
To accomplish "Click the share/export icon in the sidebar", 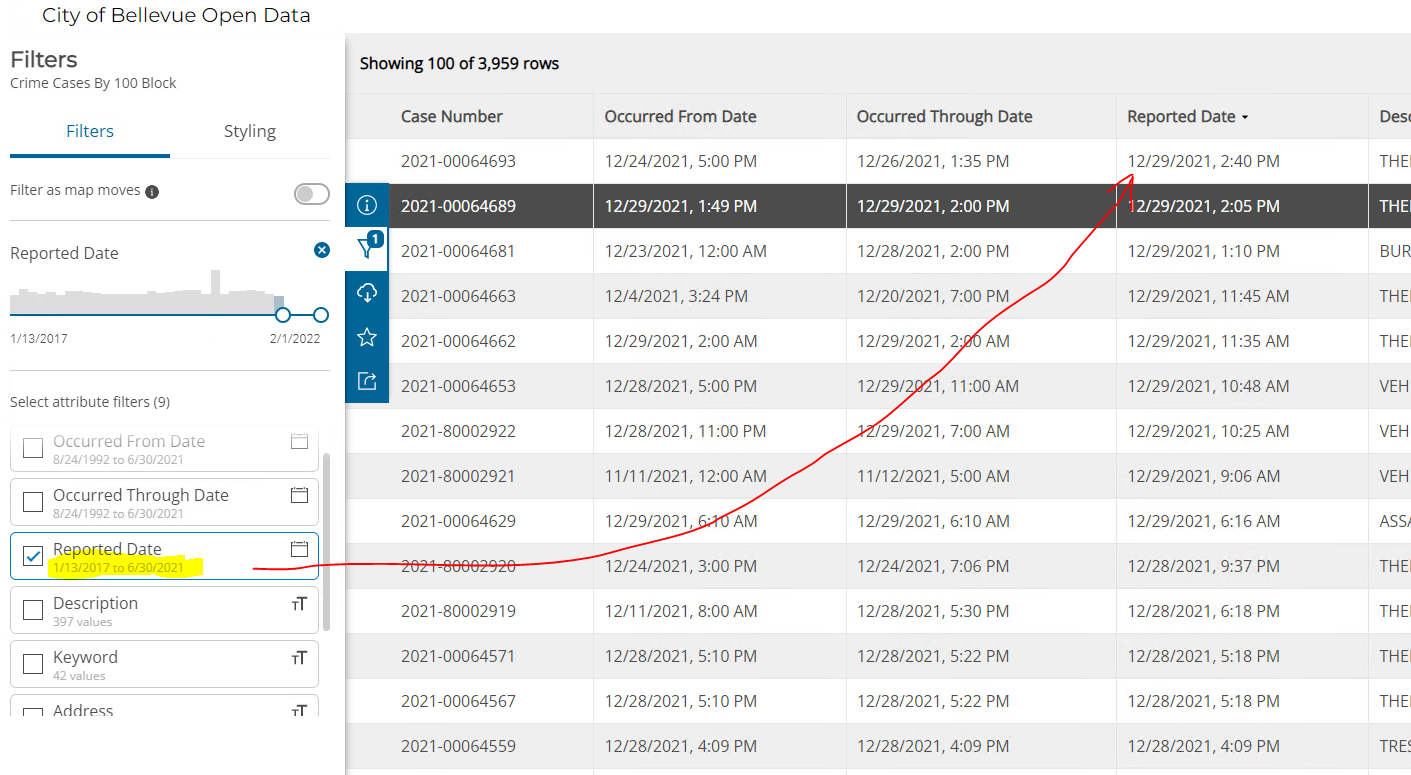I will [x=367, y=380].
